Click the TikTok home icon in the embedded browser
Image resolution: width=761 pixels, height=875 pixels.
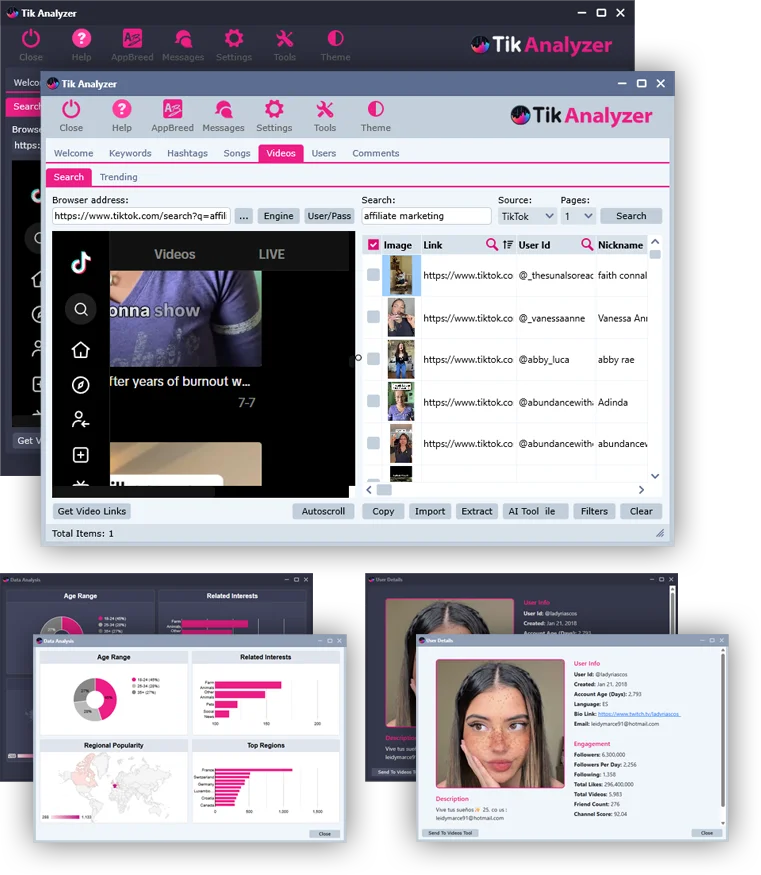tap(81, 350)
